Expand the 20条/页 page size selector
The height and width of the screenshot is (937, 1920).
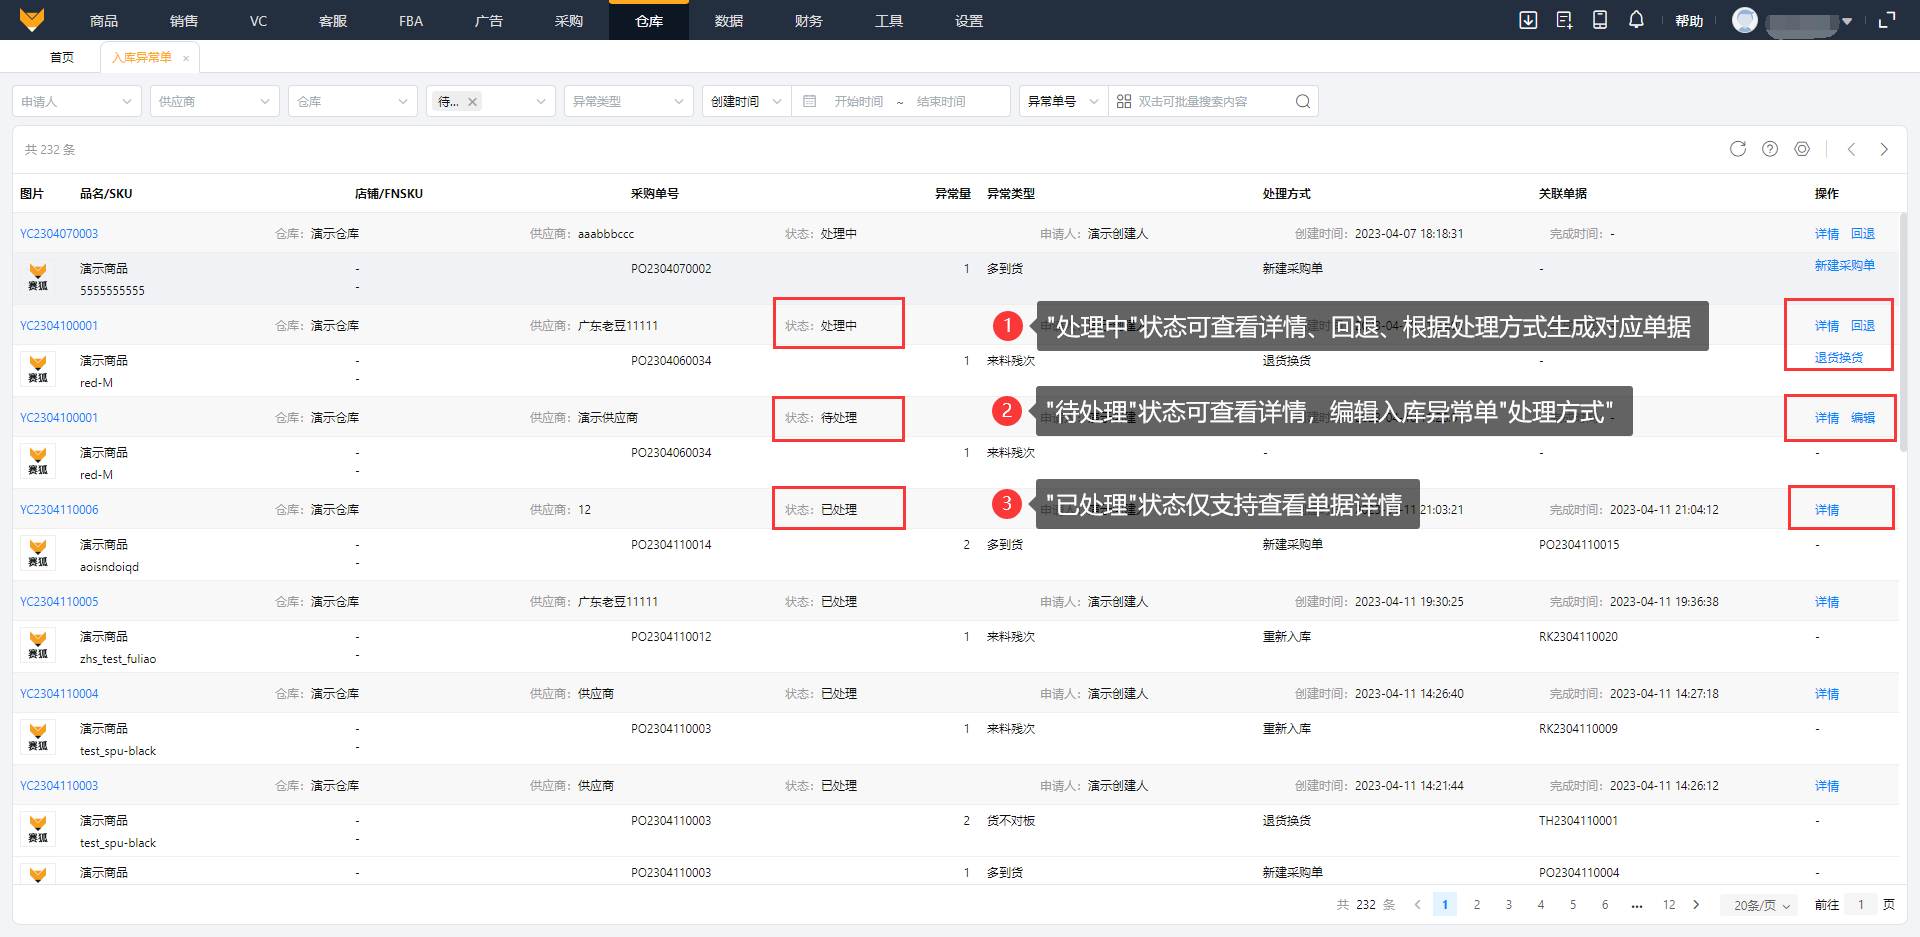[x=1761, y=905]
